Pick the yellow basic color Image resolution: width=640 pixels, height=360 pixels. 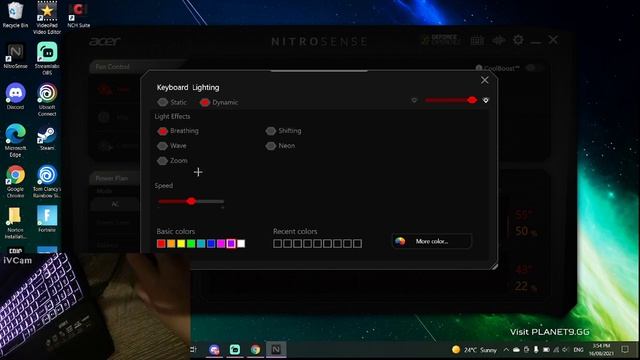(181, 244)
